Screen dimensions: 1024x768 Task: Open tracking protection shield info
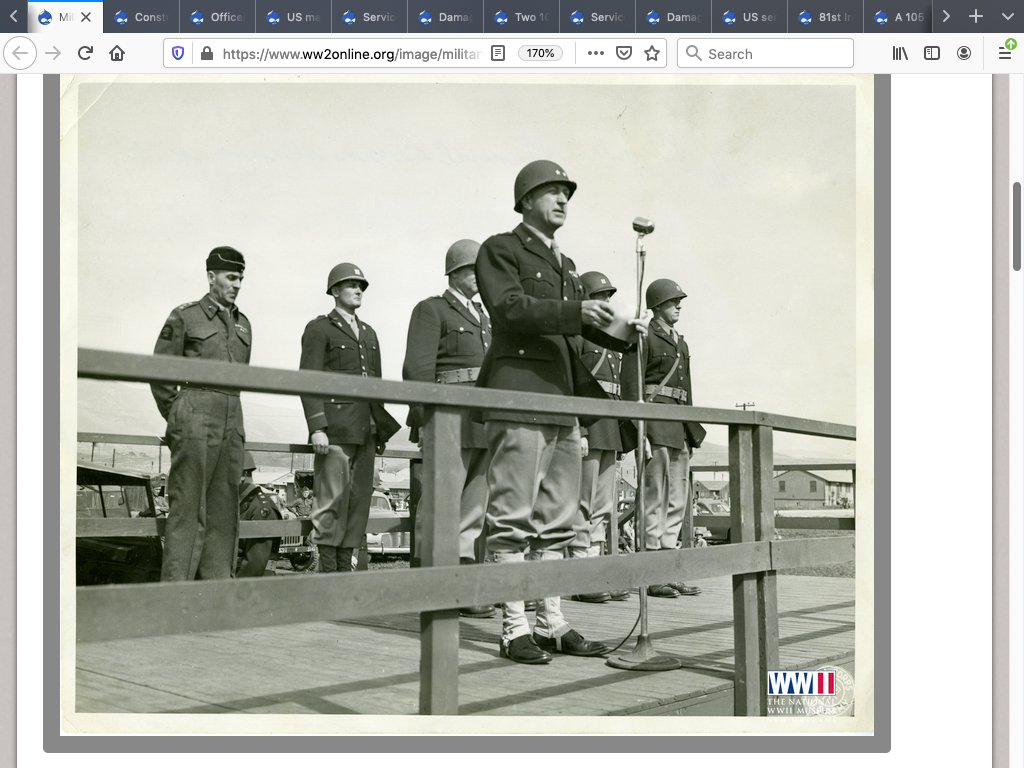[178, 53]
